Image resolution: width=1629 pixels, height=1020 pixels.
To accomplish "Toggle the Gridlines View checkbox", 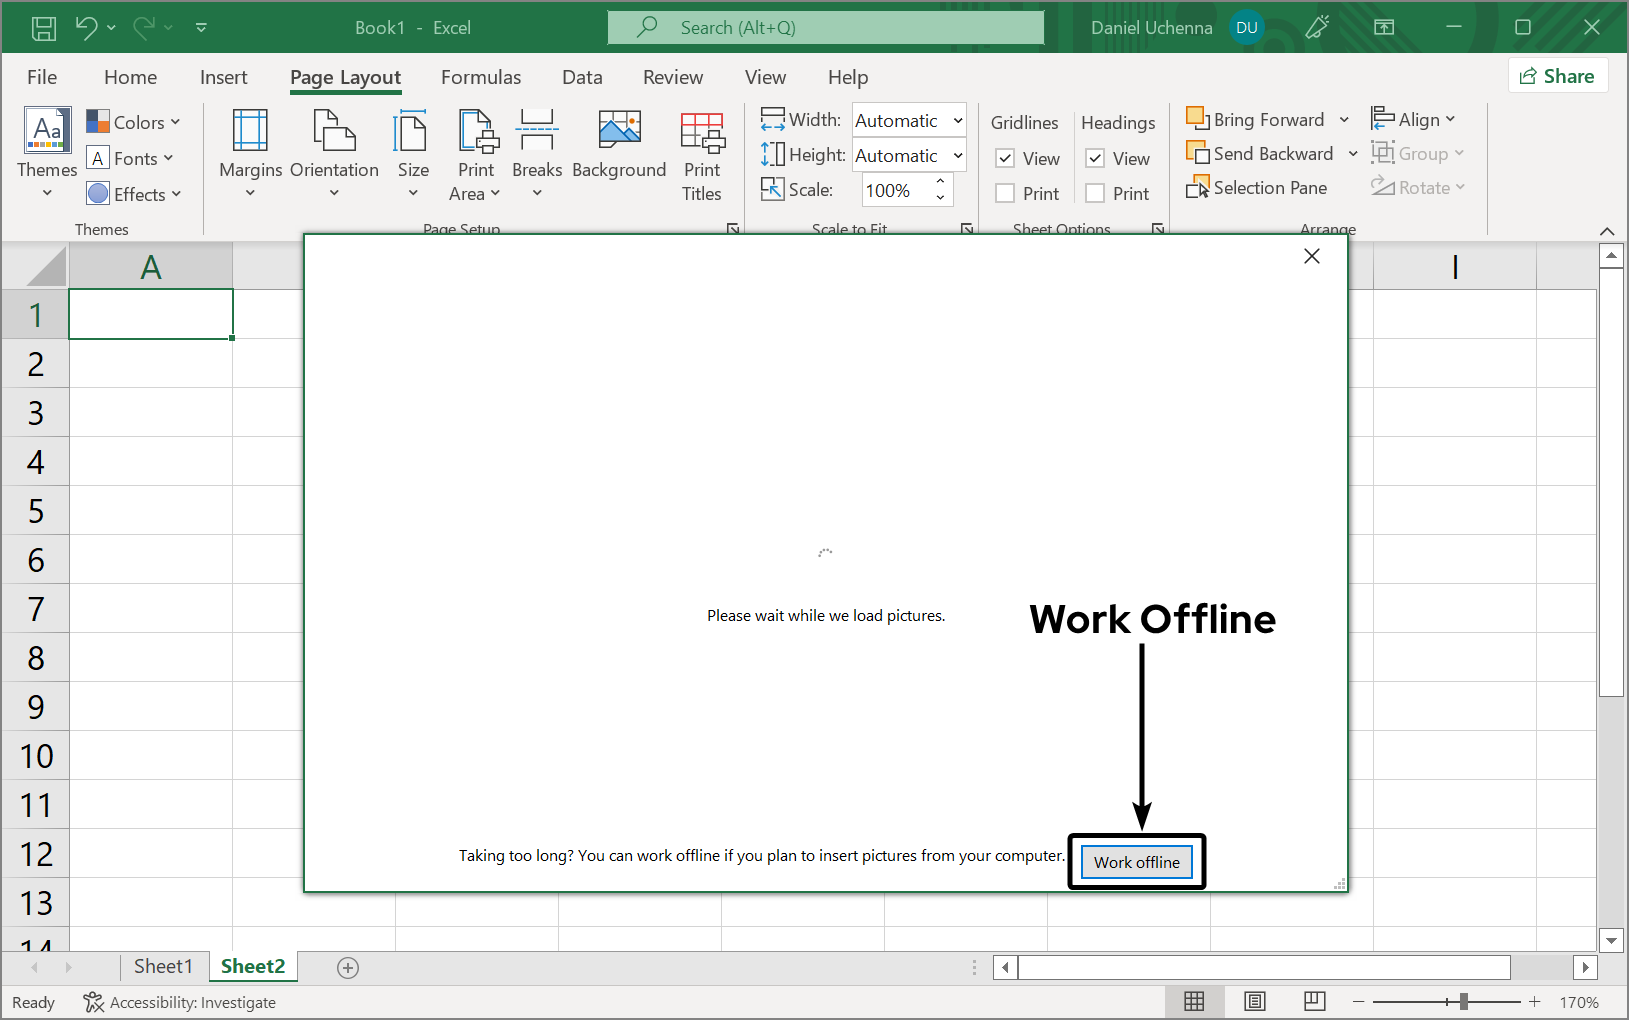I will 1006,159.
